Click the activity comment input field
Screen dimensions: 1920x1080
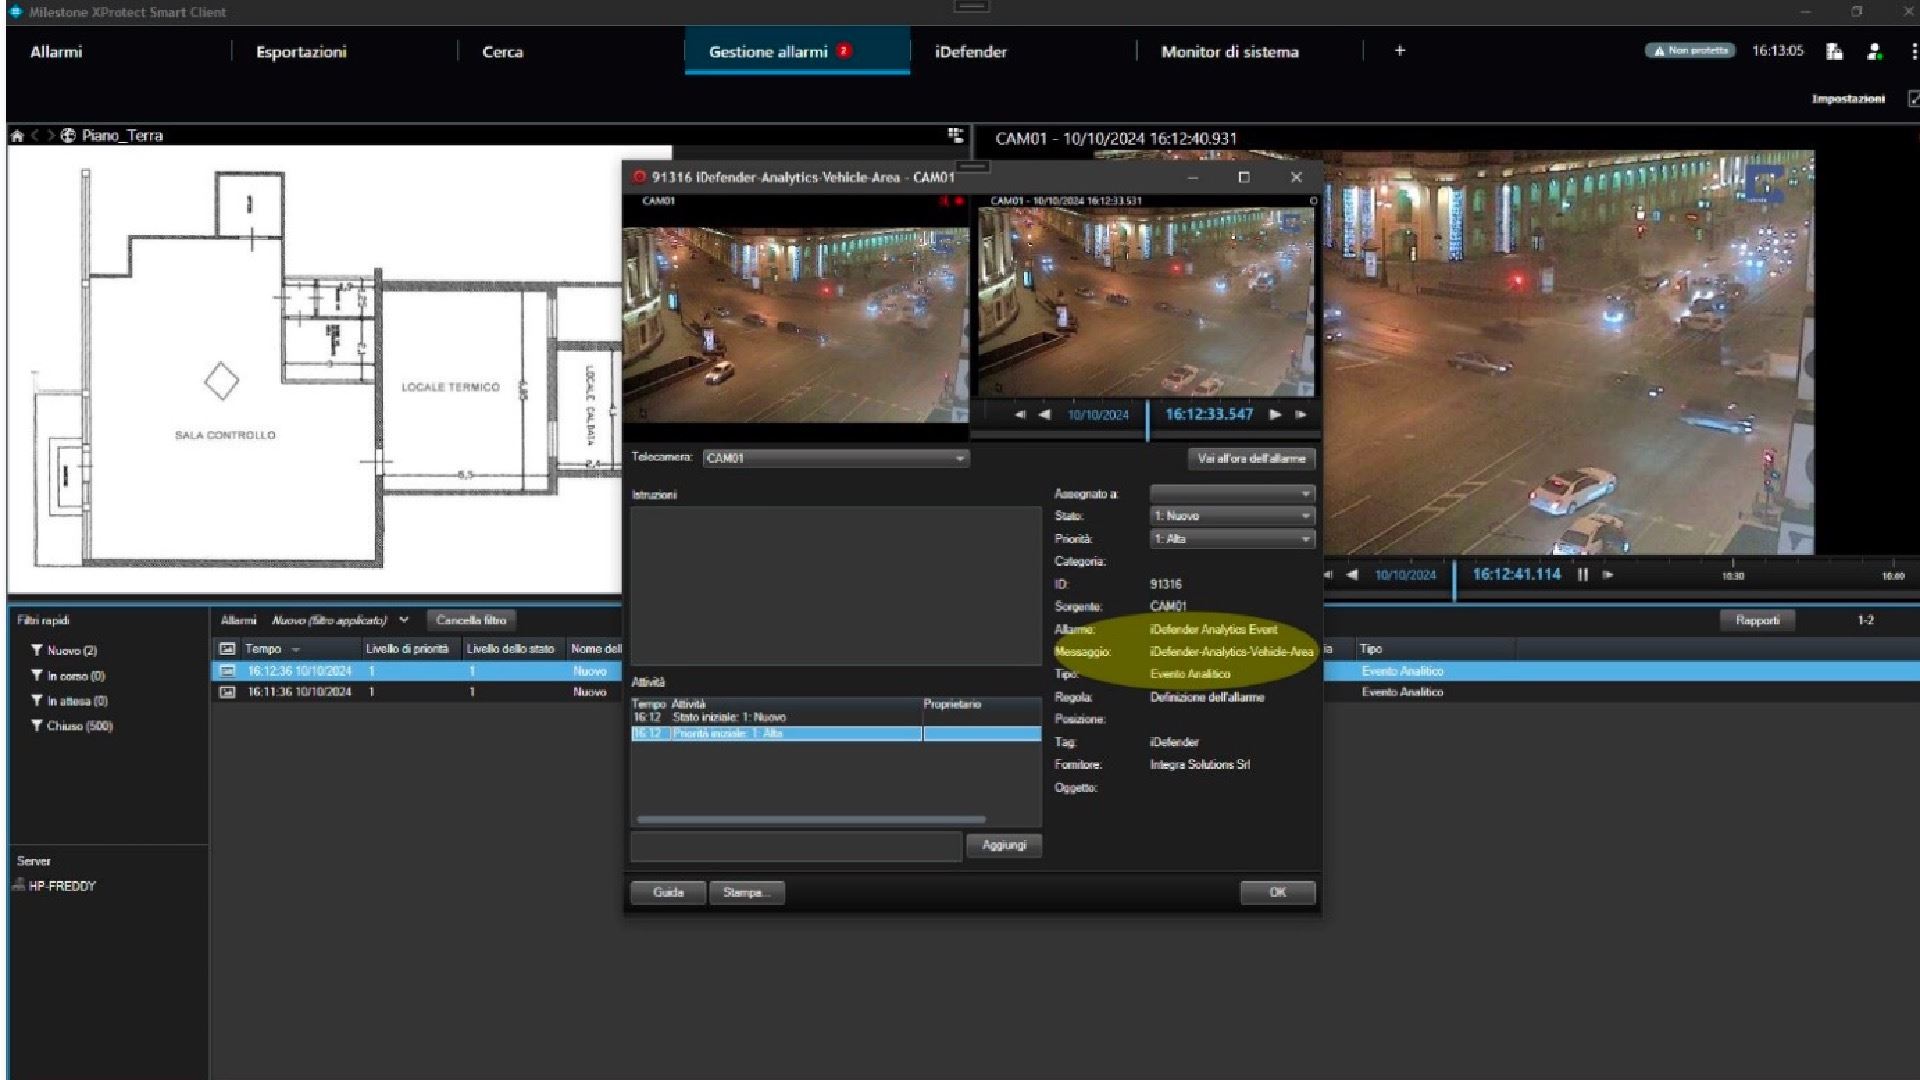[x=796, y=846]
